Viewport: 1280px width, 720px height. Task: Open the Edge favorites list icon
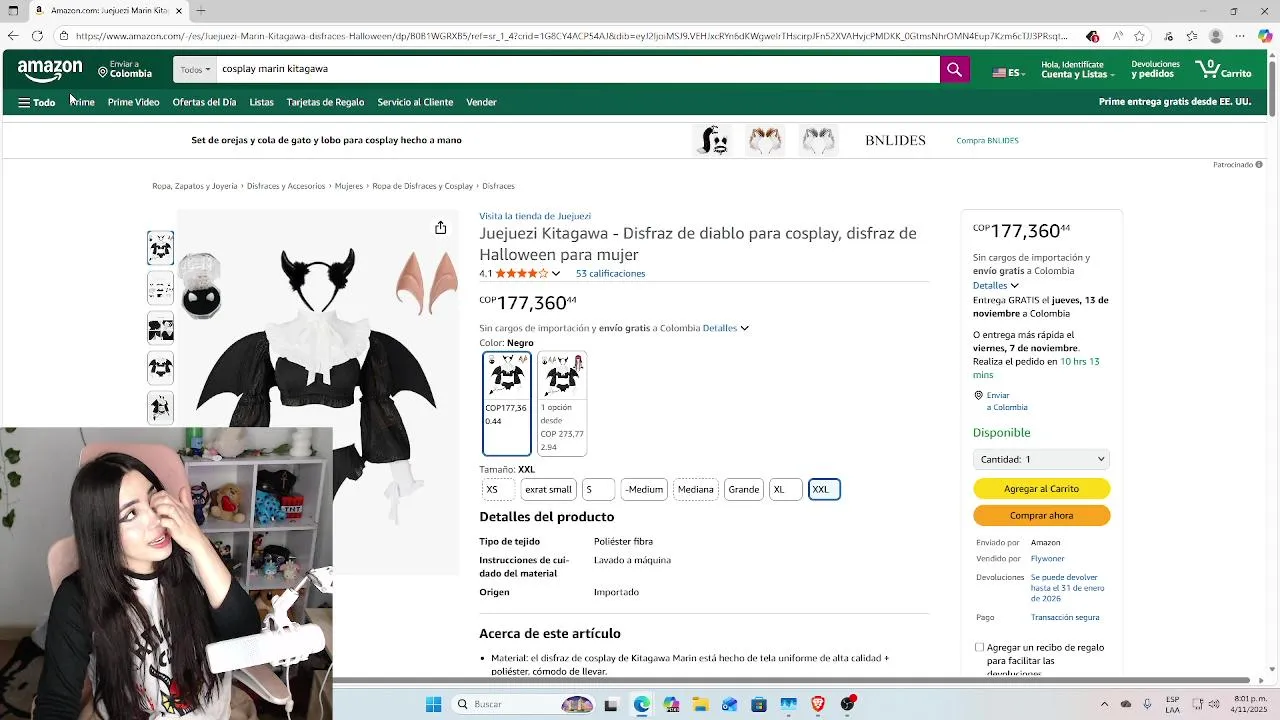(1192, 36)
